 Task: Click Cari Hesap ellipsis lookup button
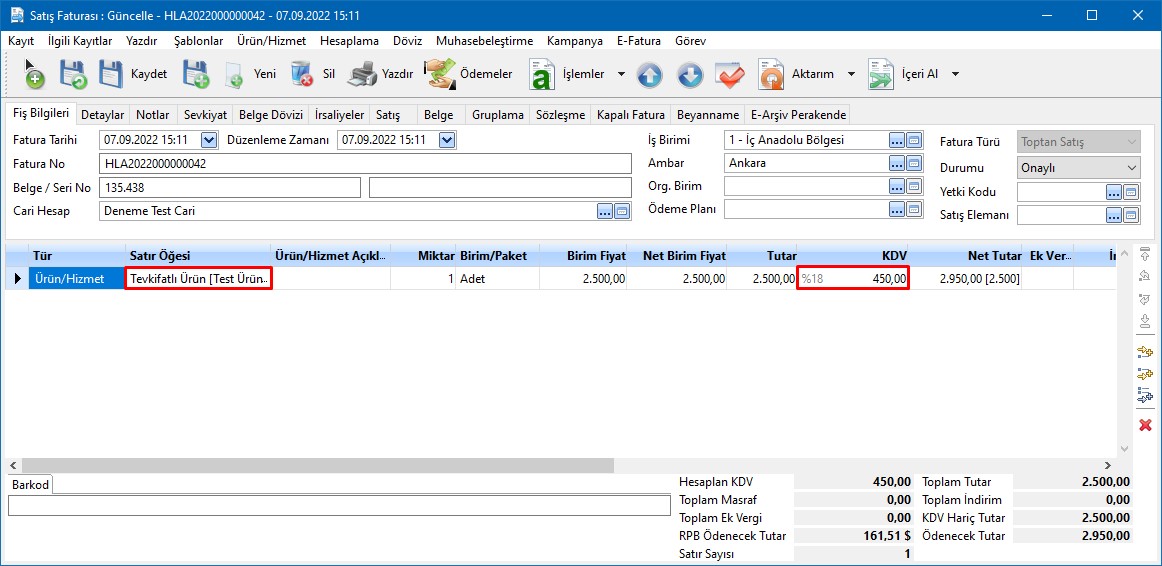[x=604, y=211]
